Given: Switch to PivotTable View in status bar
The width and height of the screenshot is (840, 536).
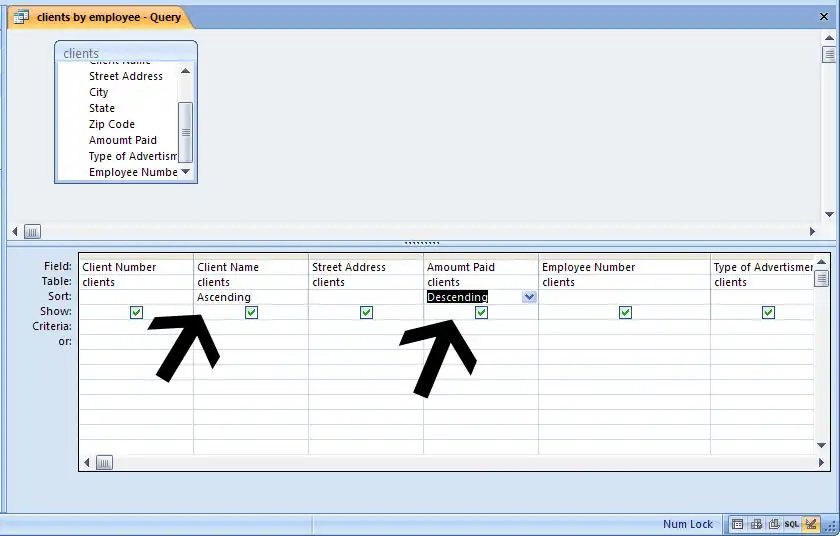Looking at the screenshot, I should pyautogui.click(x=756, y=524).
